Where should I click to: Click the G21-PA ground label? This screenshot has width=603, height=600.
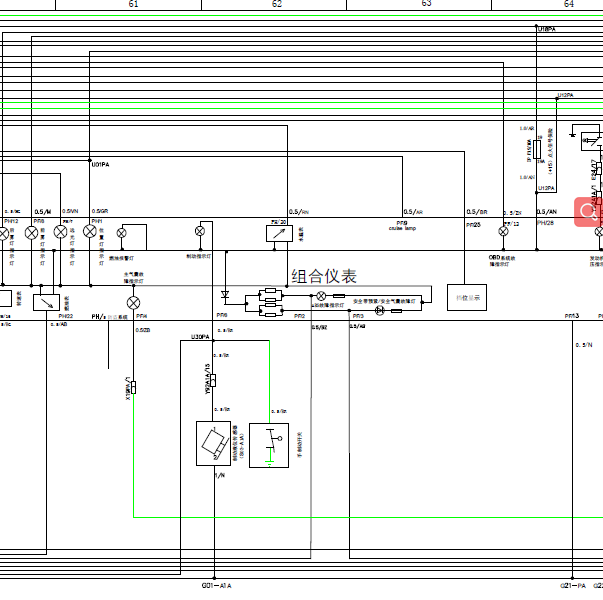pos(573,585)
